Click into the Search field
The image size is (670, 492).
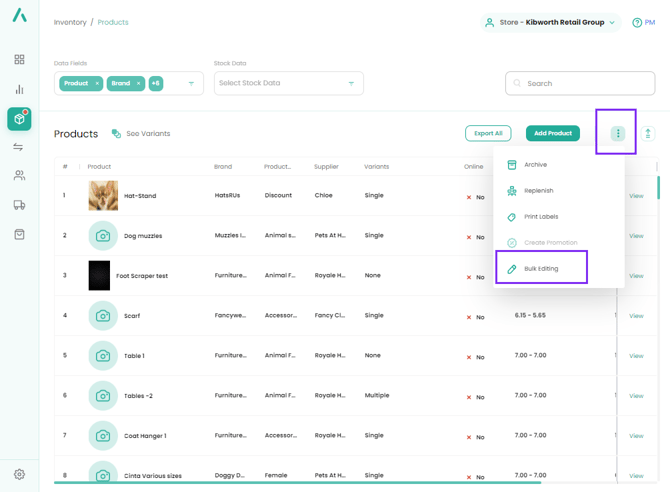click(x=586, y=84)
